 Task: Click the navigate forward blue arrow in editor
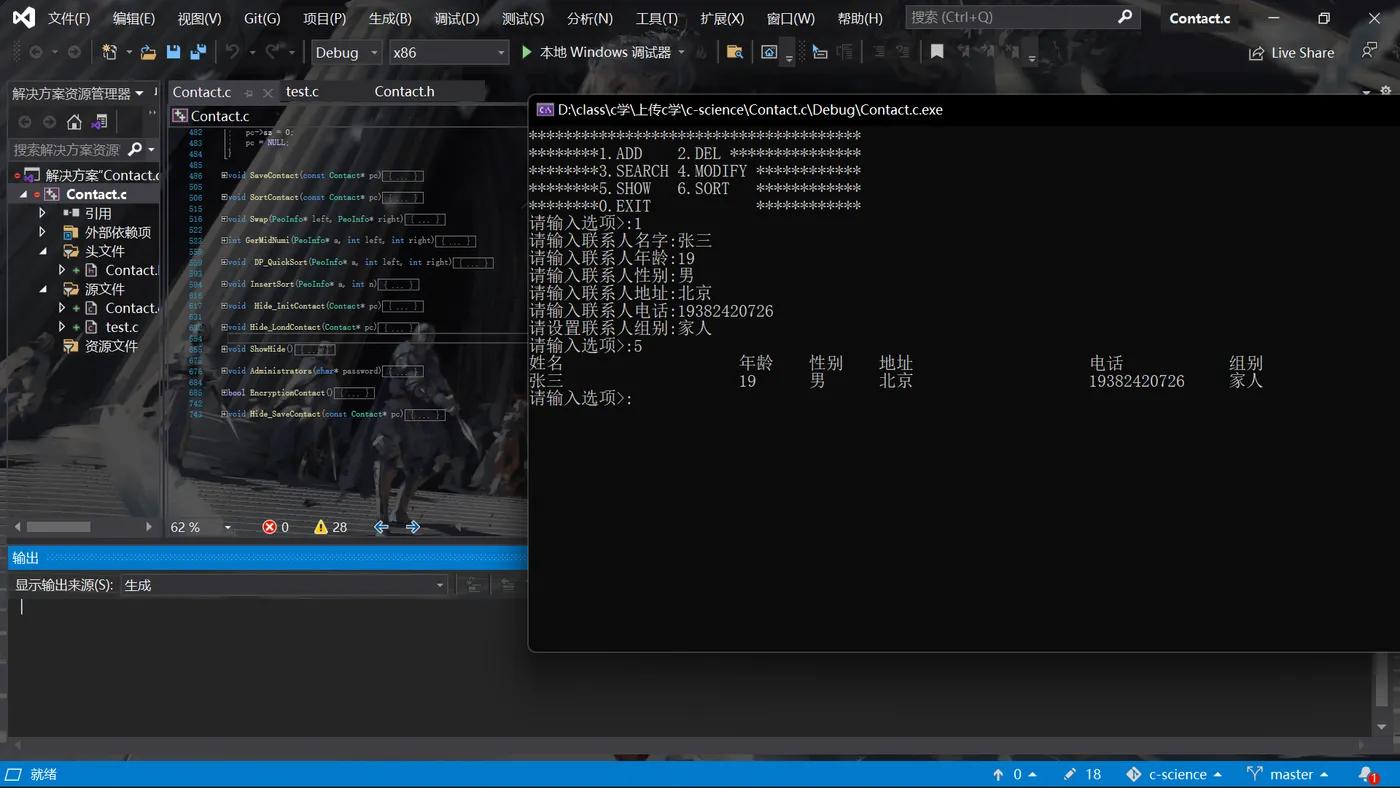(x=413, y=527)
